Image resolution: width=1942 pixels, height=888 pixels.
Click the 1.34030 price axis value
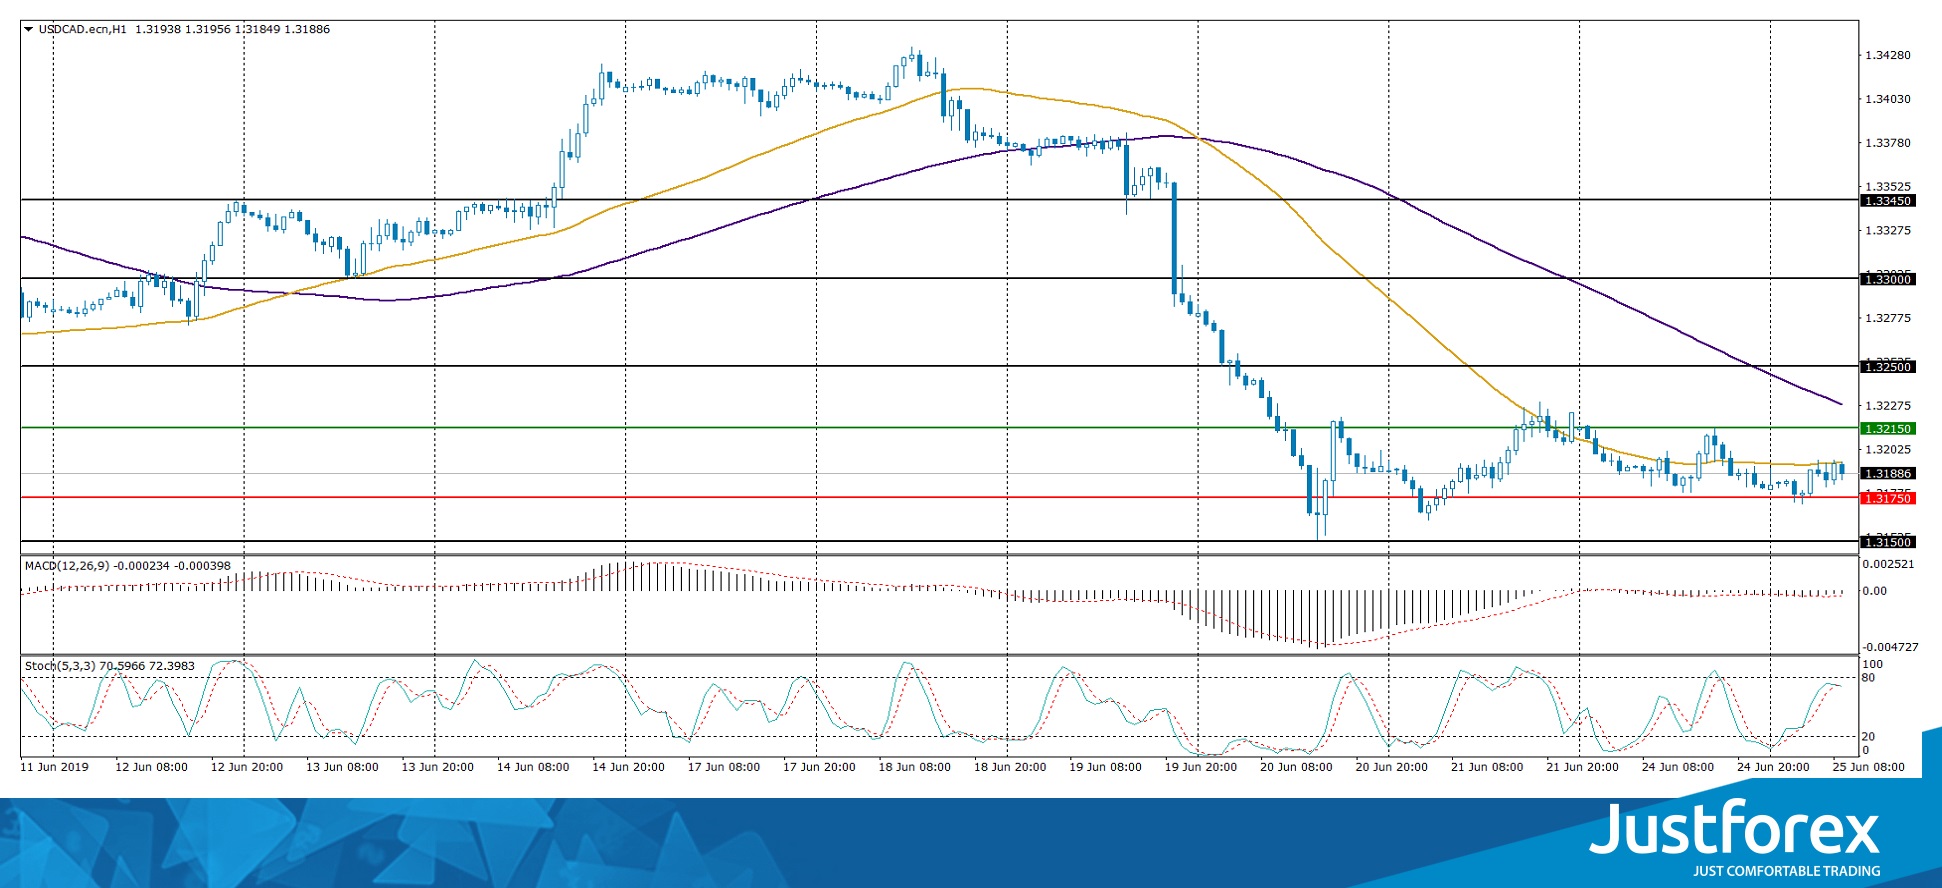(1888, 99)
